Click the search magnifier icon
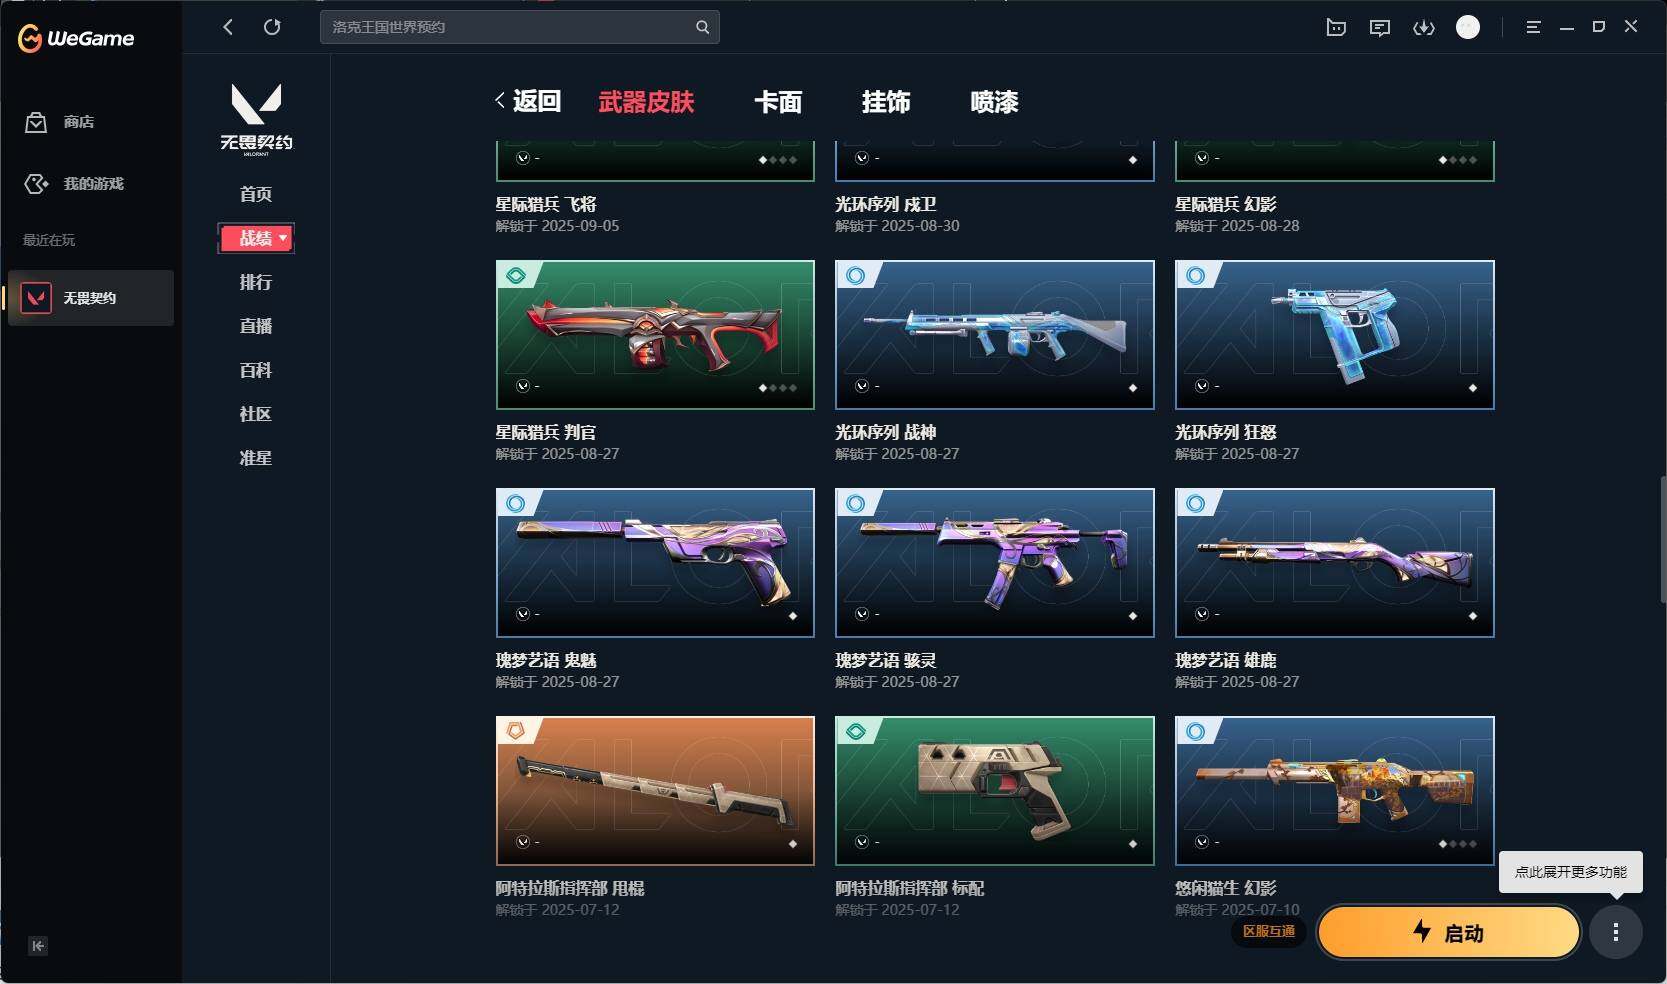Screen dimensions: 1667x984 pos(703,27)
